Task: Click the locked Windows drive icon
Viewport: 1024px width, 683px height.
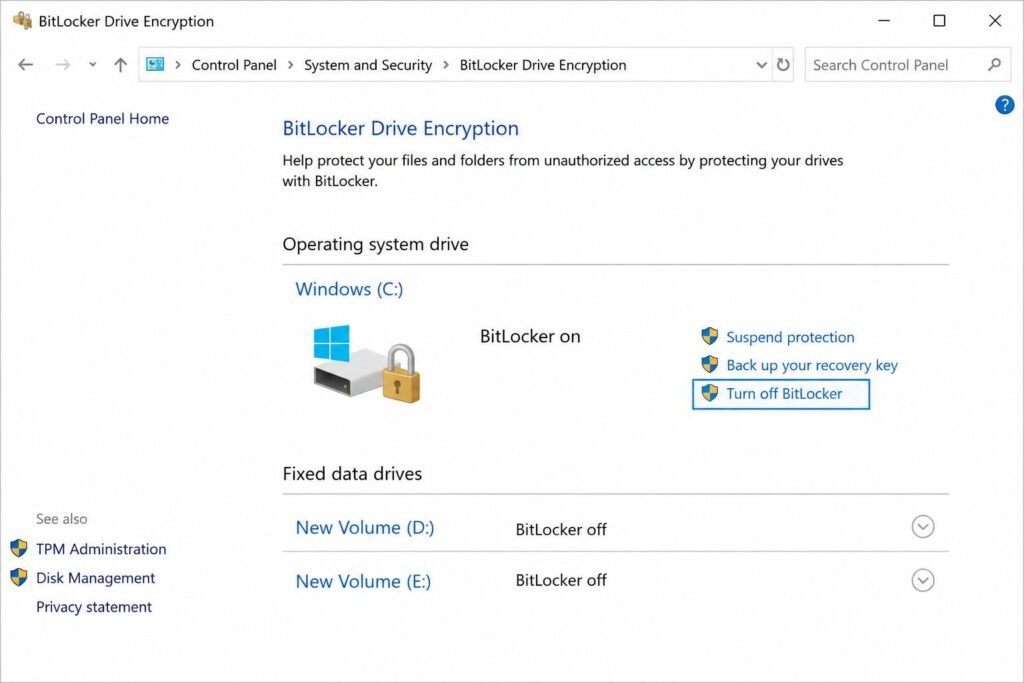Action: (x=366, y=364)
